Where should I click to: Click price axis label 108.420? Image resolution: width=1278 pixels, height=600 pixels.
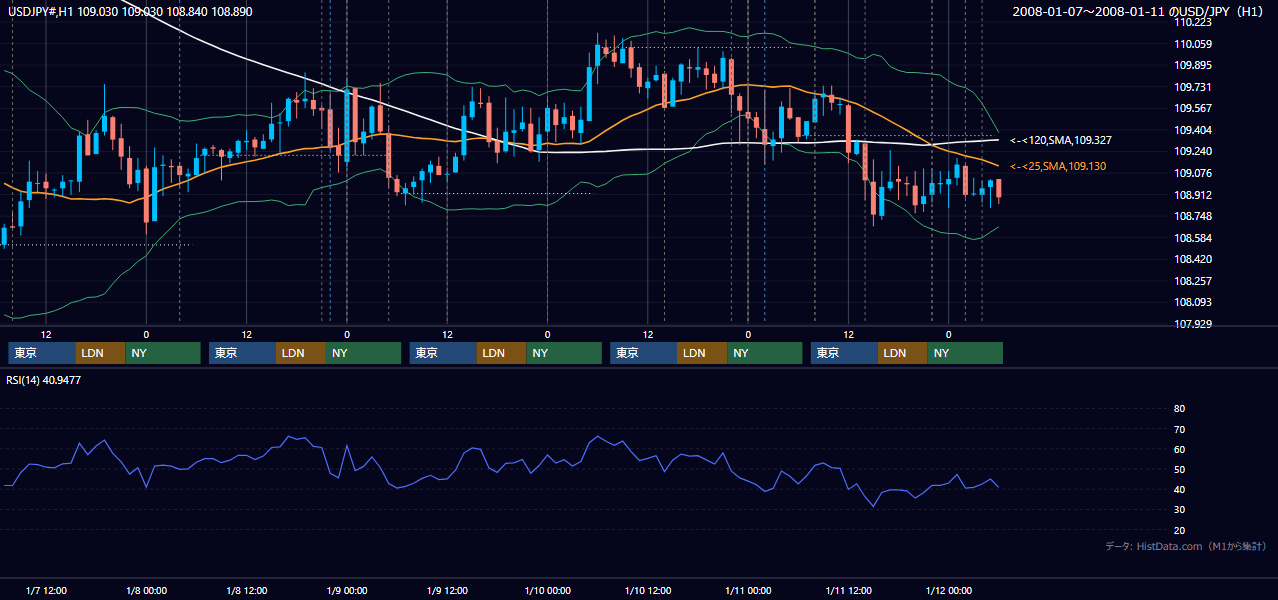[x=1195, y=259]
